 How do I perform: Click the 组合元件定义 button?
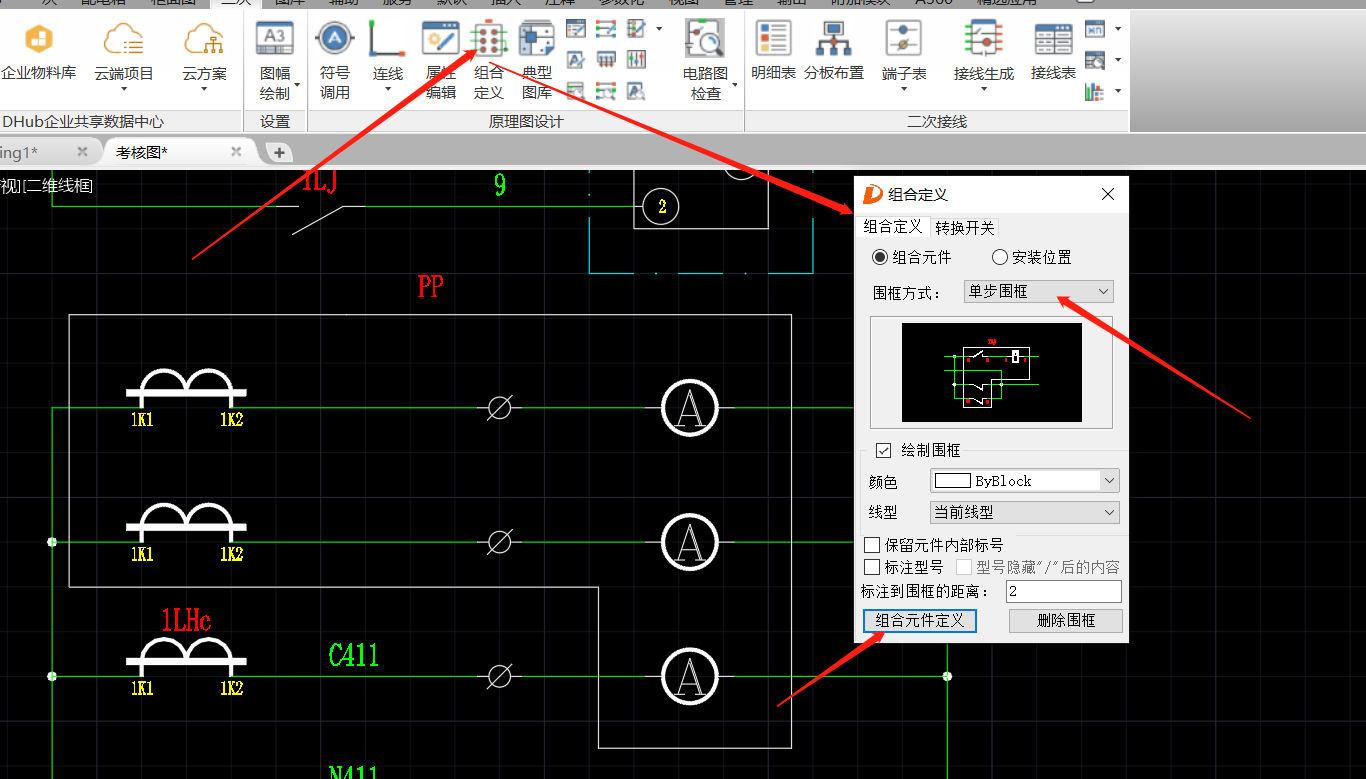[x=919, y=621]
